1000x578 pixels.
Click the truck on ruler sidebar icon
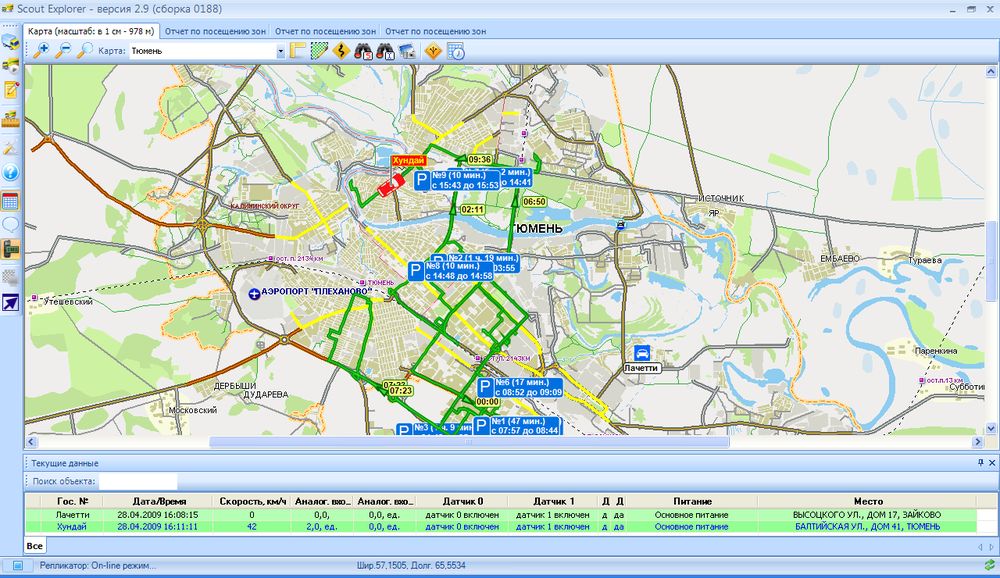pyautogui.click(x=11, y=119)
